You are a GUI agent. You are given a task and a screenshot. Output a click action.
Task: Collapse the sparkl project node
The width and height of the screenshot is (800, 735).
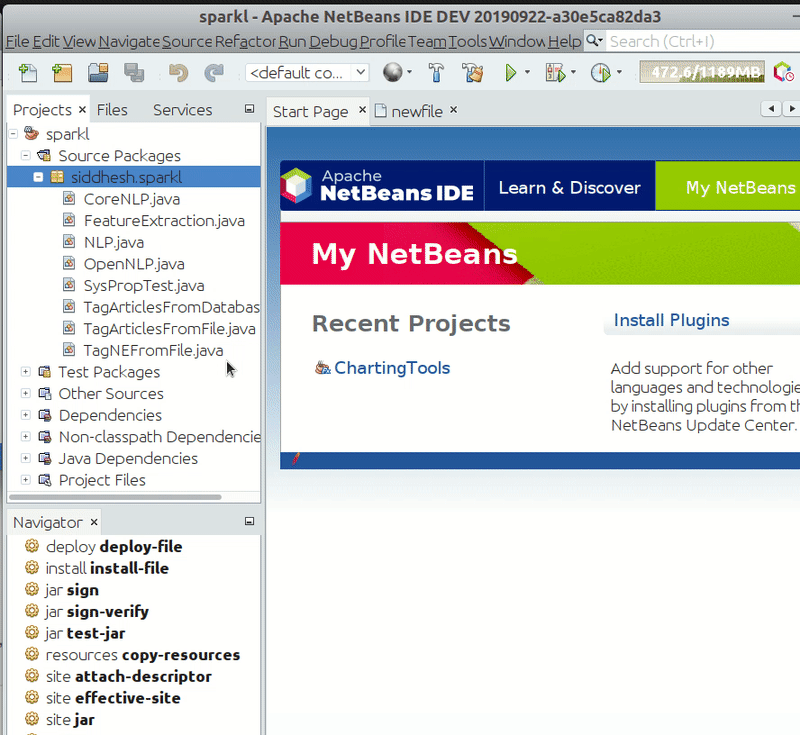point(13,134)
